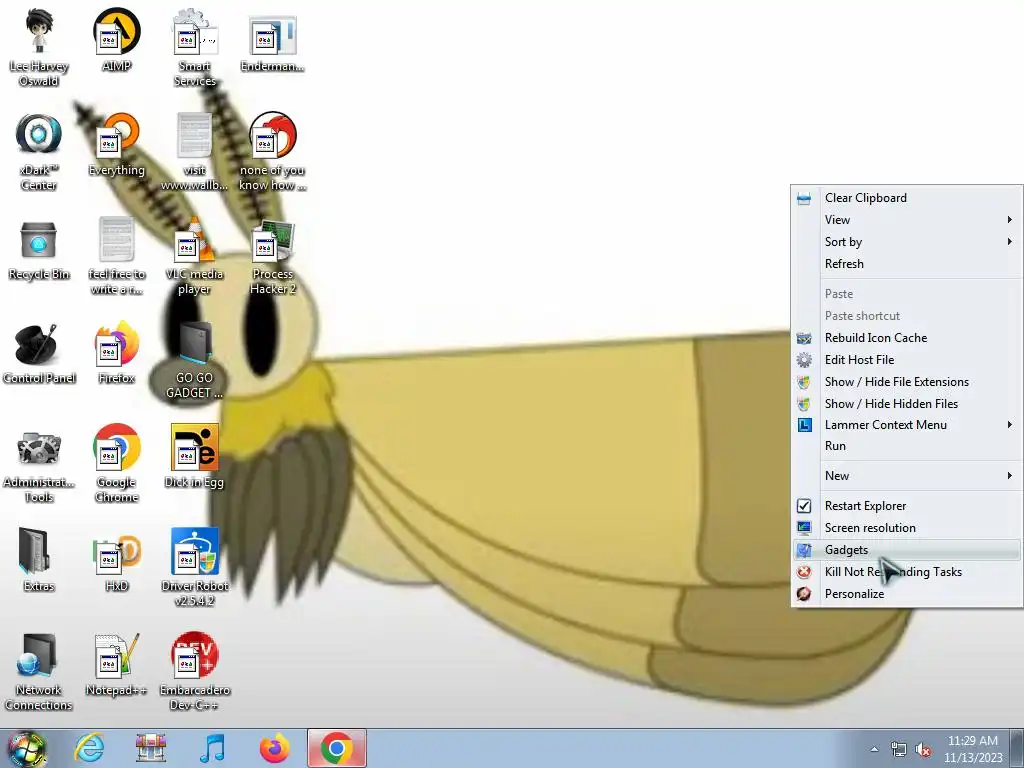Open the Lee Harvey Oswald desktop icon

click(x=39, y=47)
